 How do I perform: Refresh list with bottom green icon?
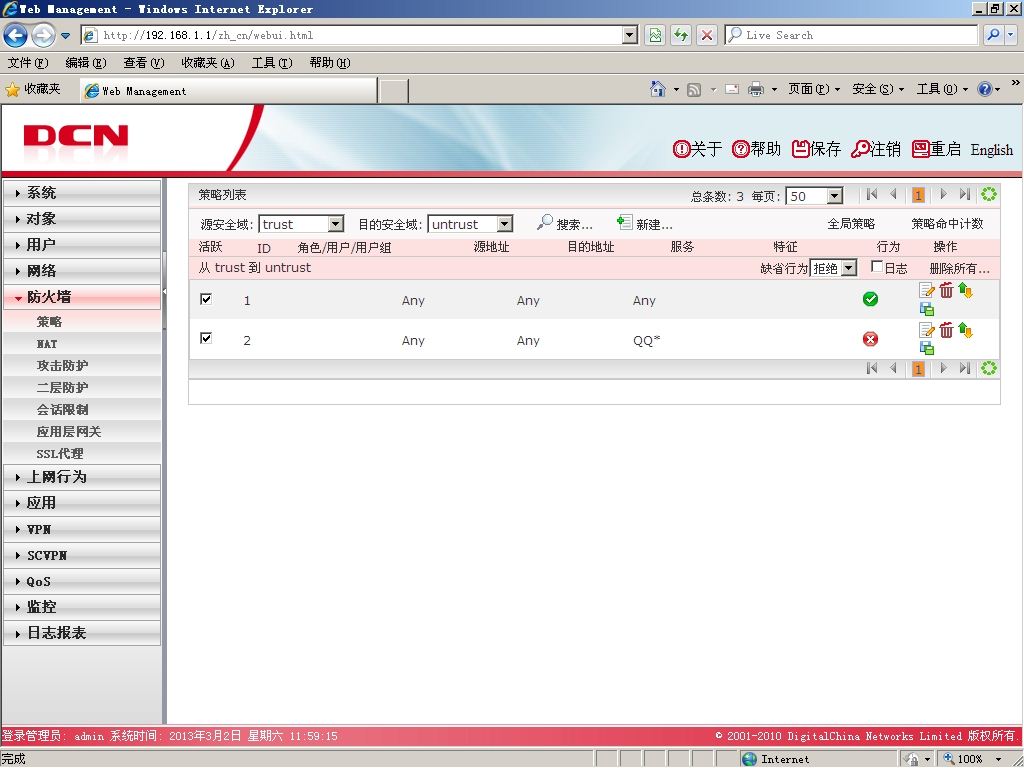[x=989, y=368]
